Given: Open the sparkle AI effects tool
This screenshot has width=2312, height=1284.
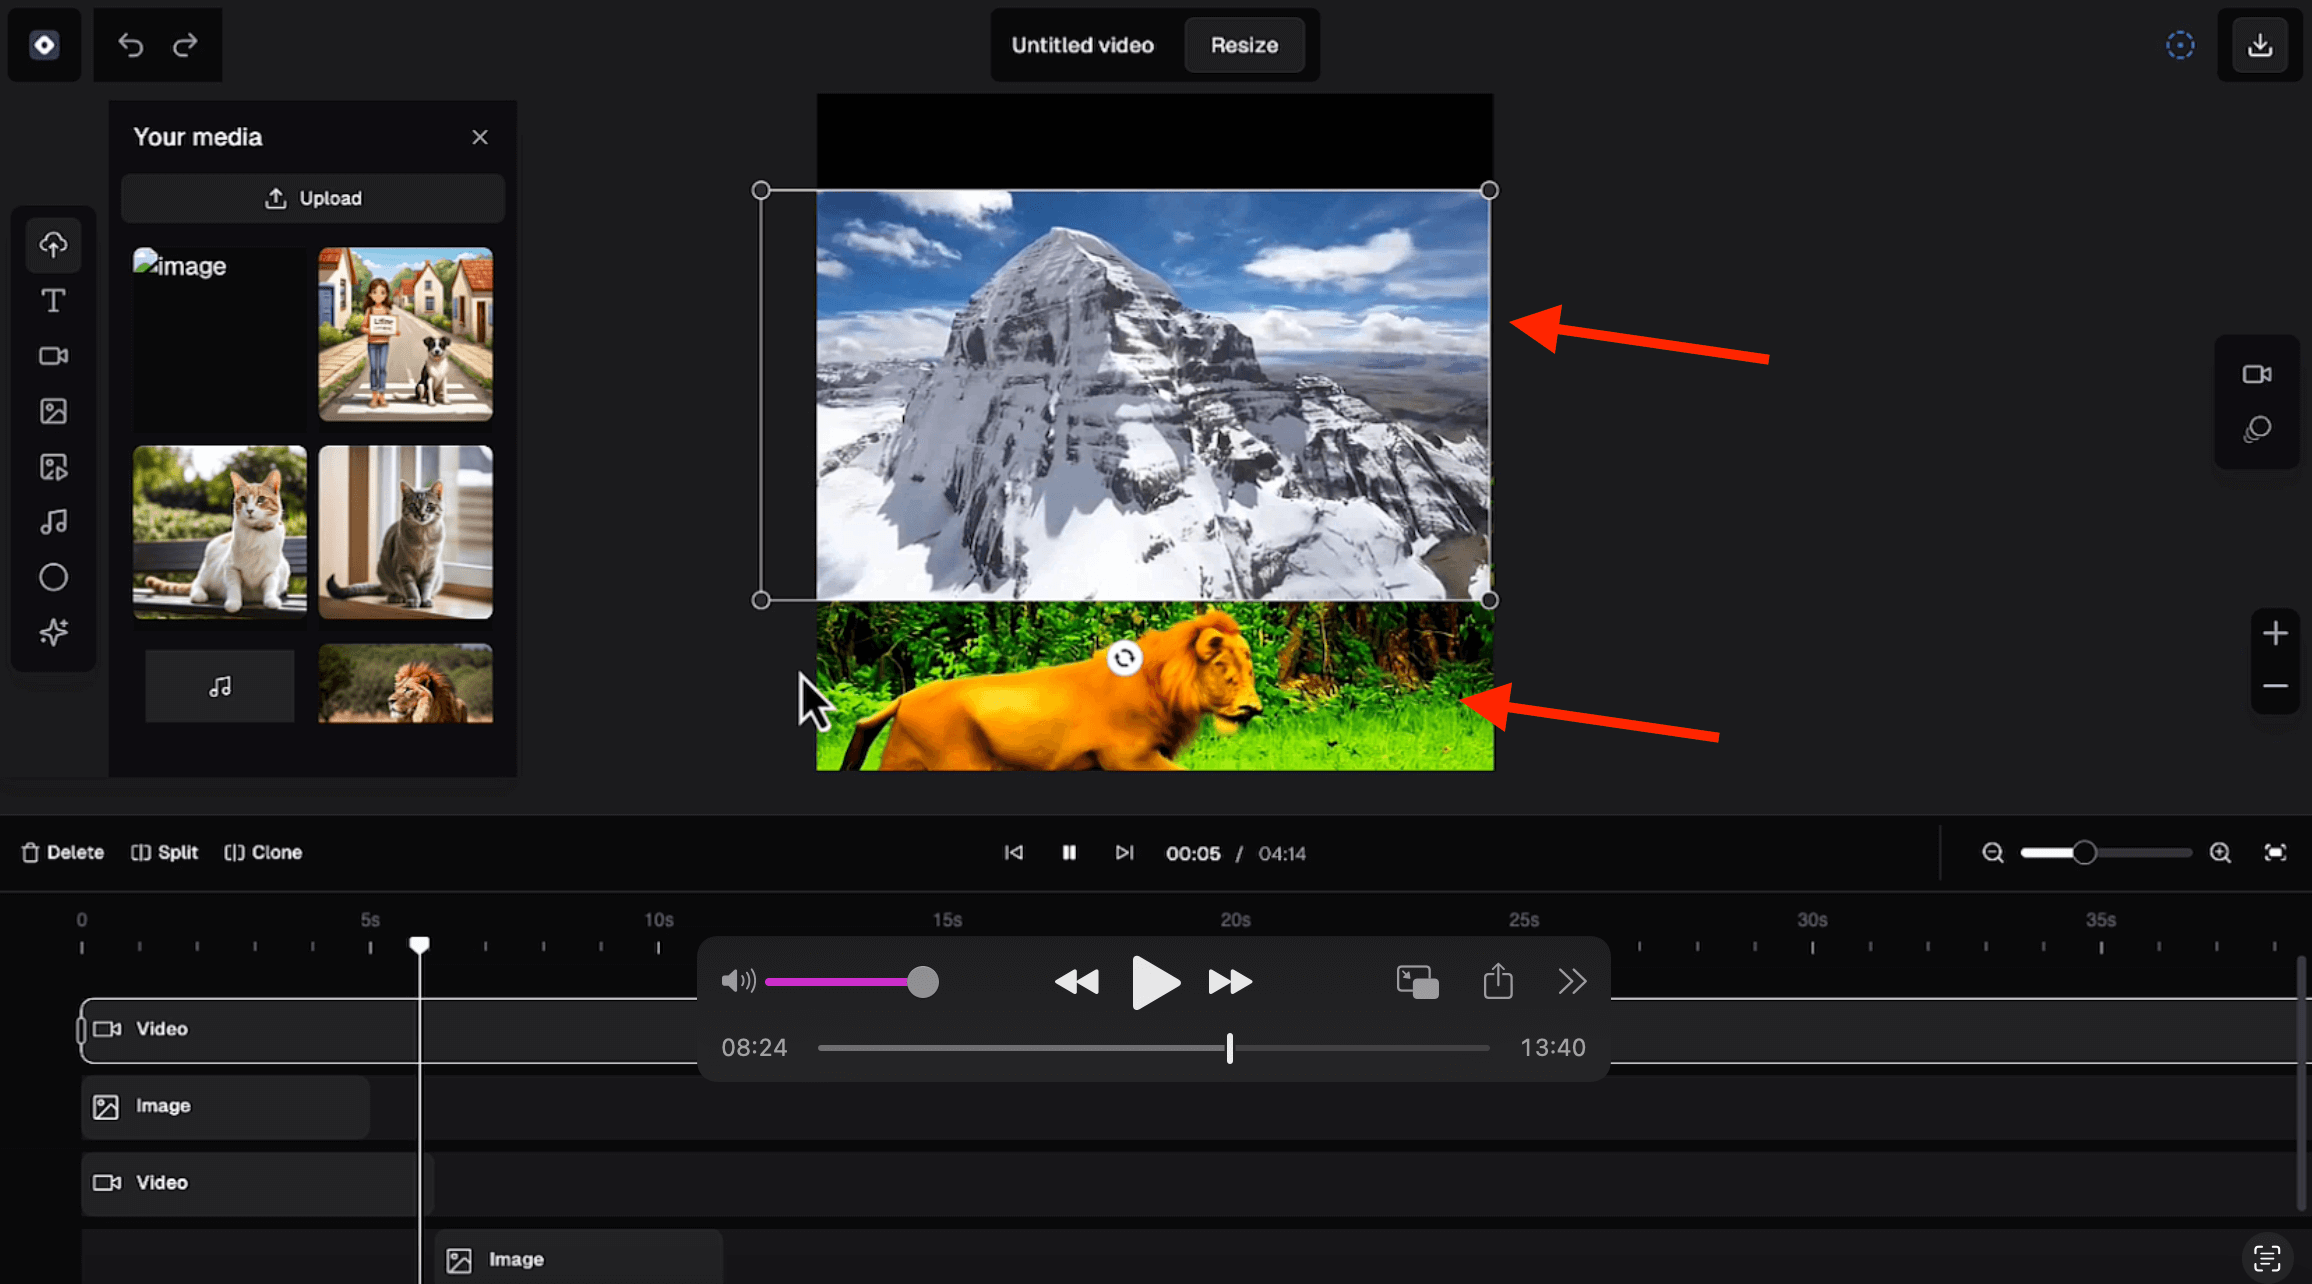Looking at the screenshot, I should click(53, 632).
